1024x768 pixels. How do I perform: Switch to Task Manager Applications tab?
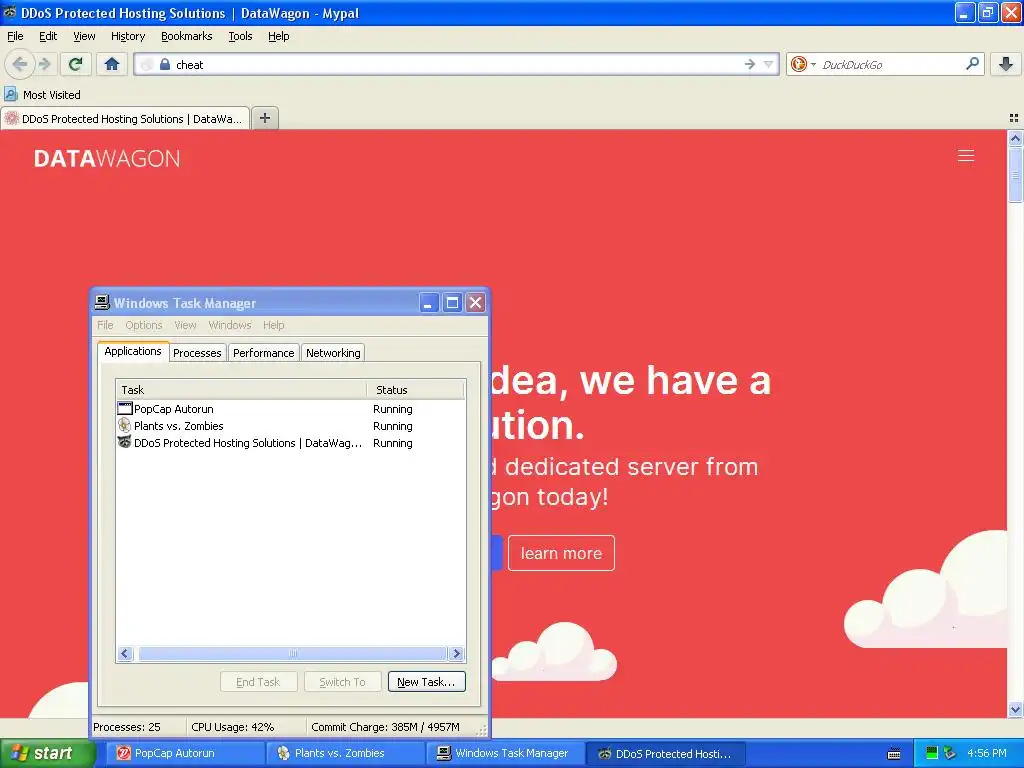(133, 351)
